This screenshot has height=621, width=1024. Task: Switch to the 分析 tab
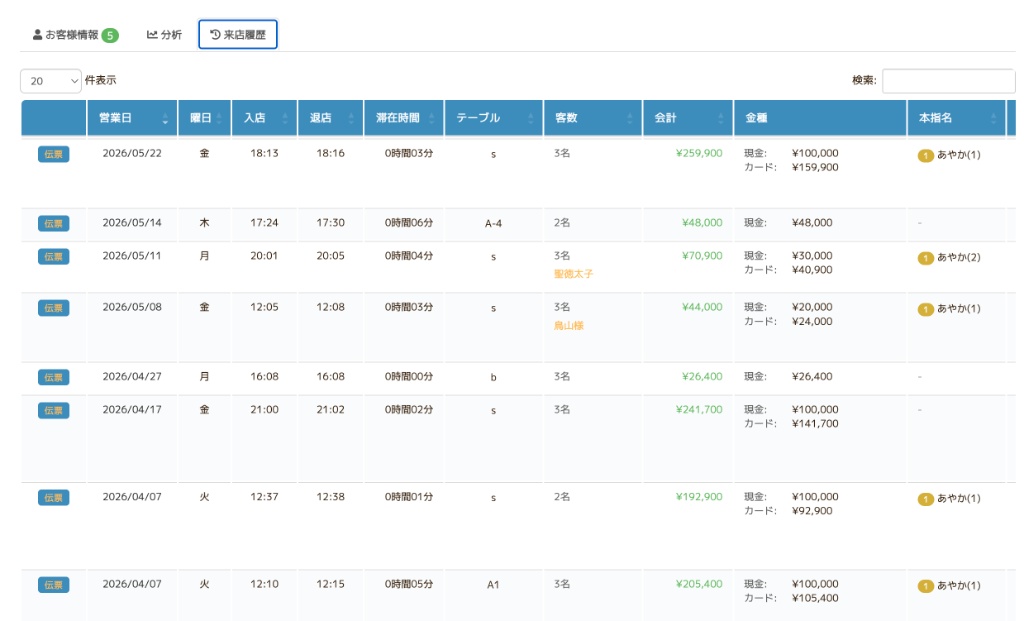click(164, 35)
